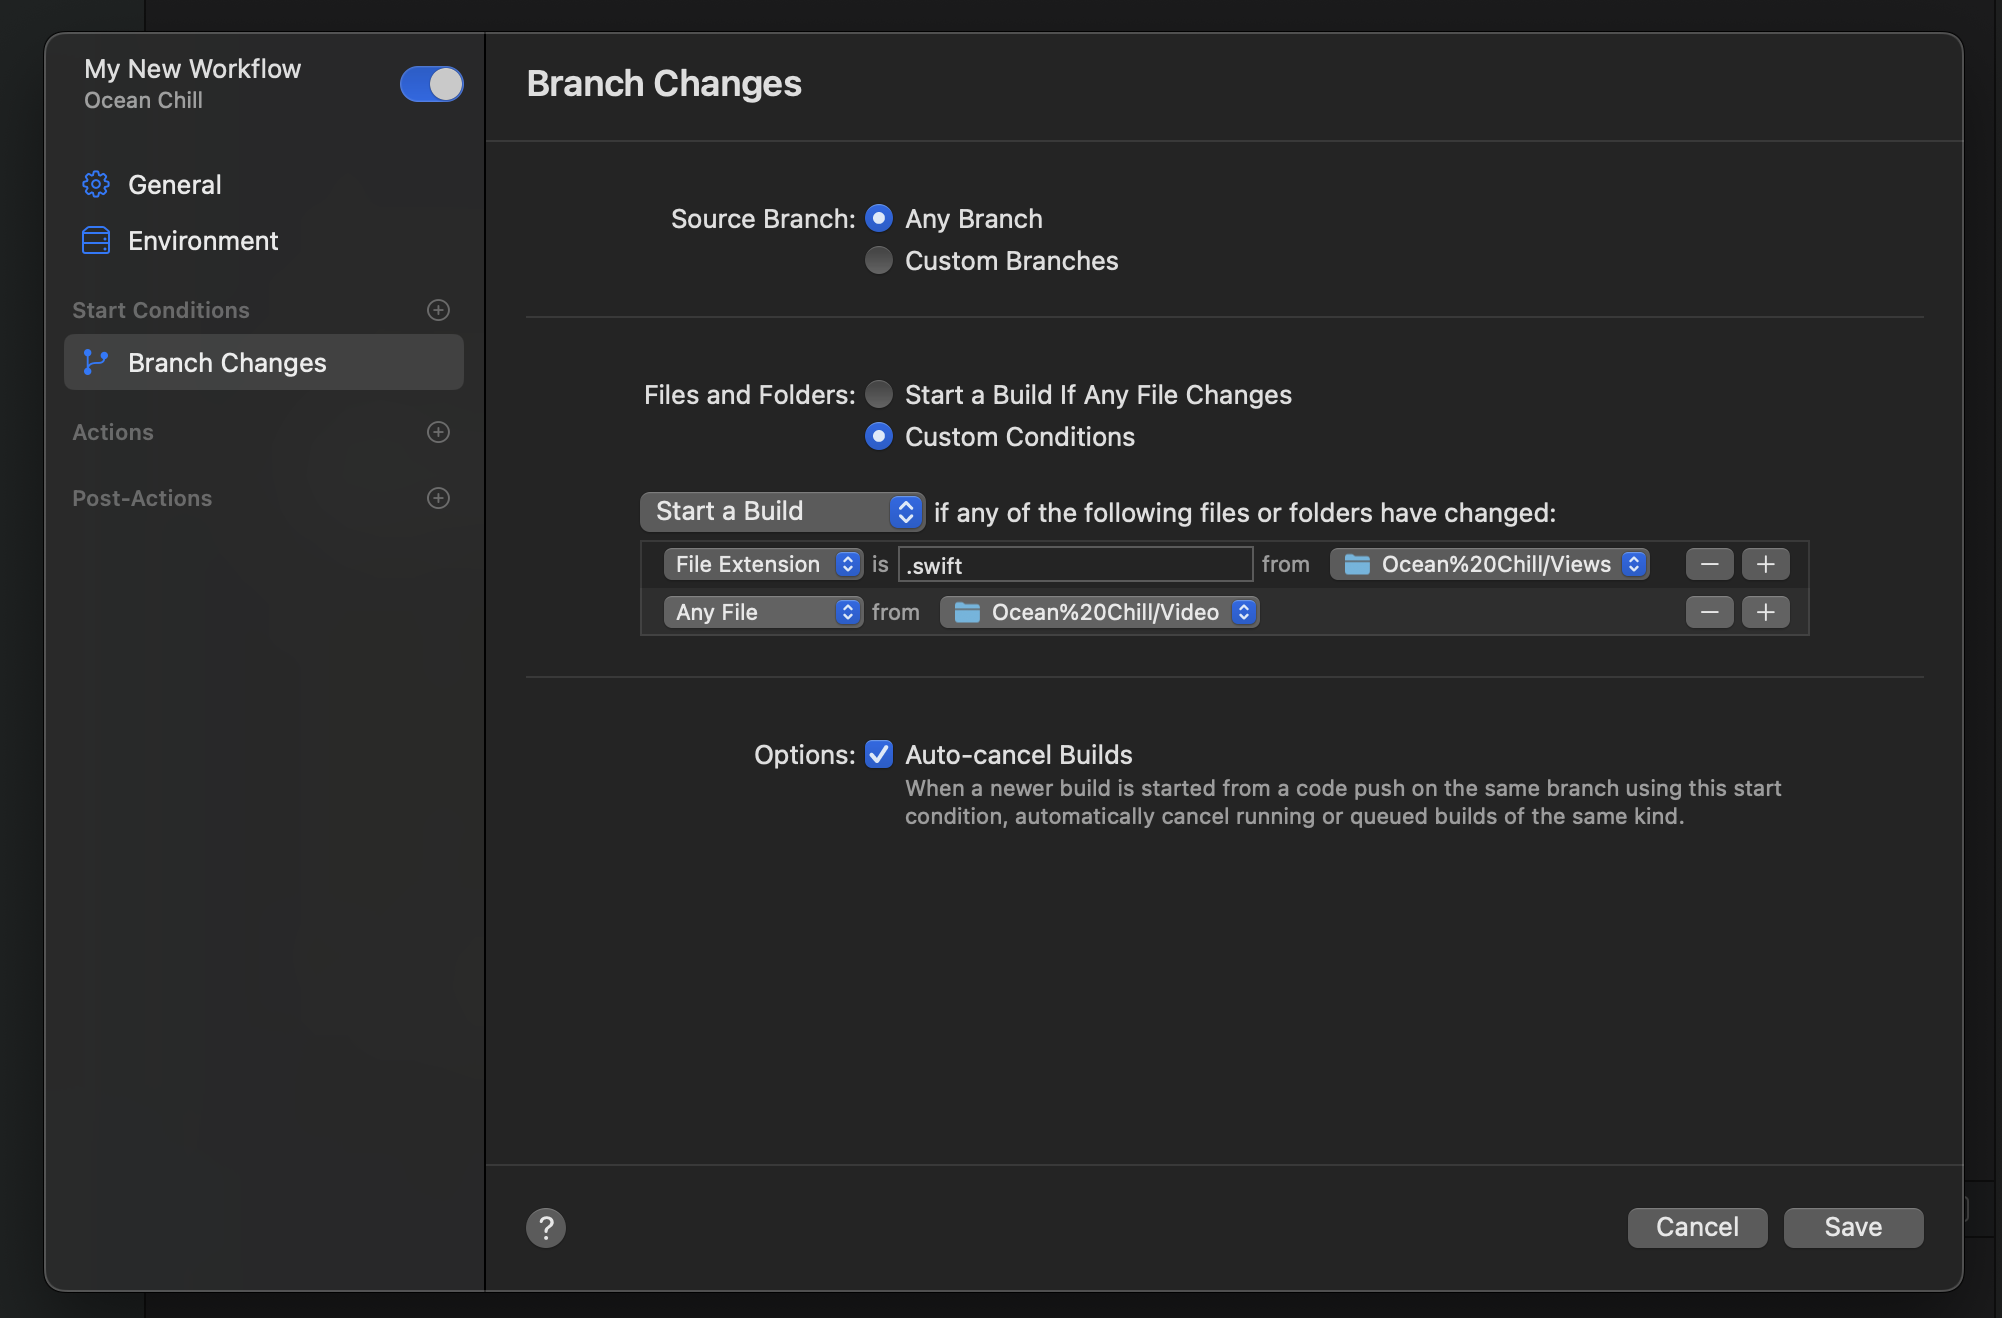Enable Auto-cancel Builds checkbox

pos(880,753)
